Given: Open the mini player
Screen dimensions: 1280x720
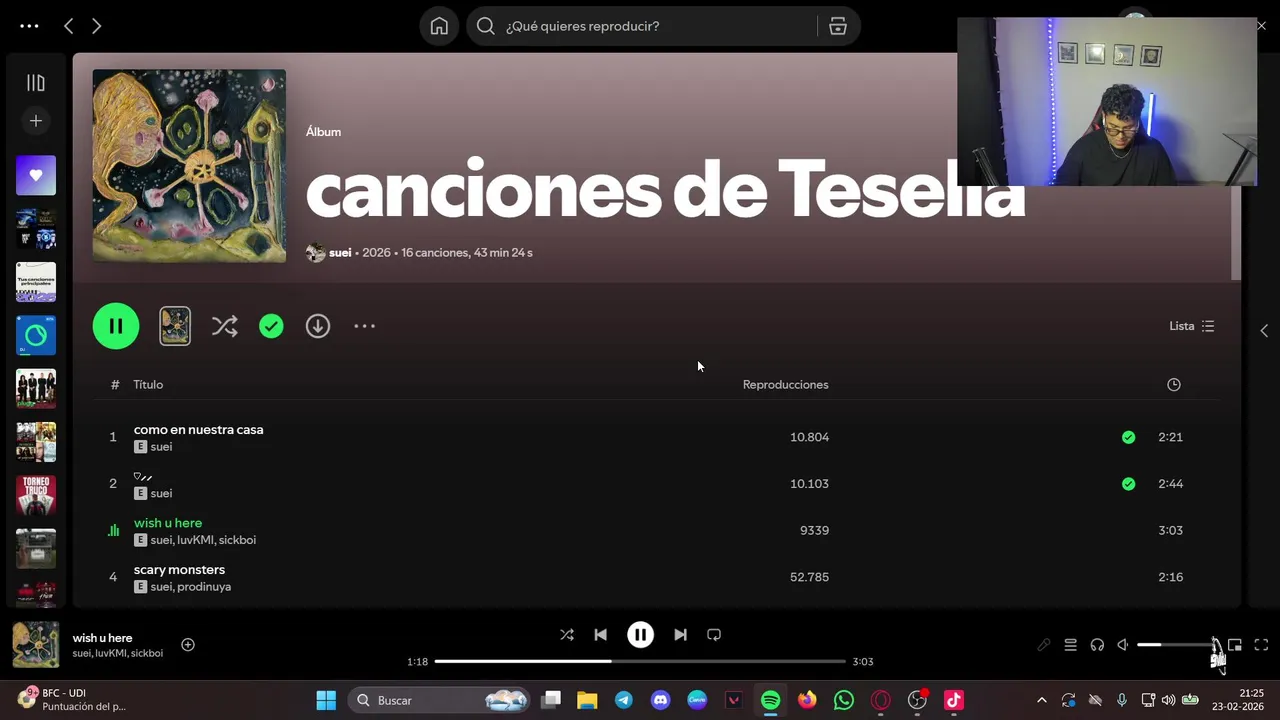Looking at the screenshot, I should 1235,645.
